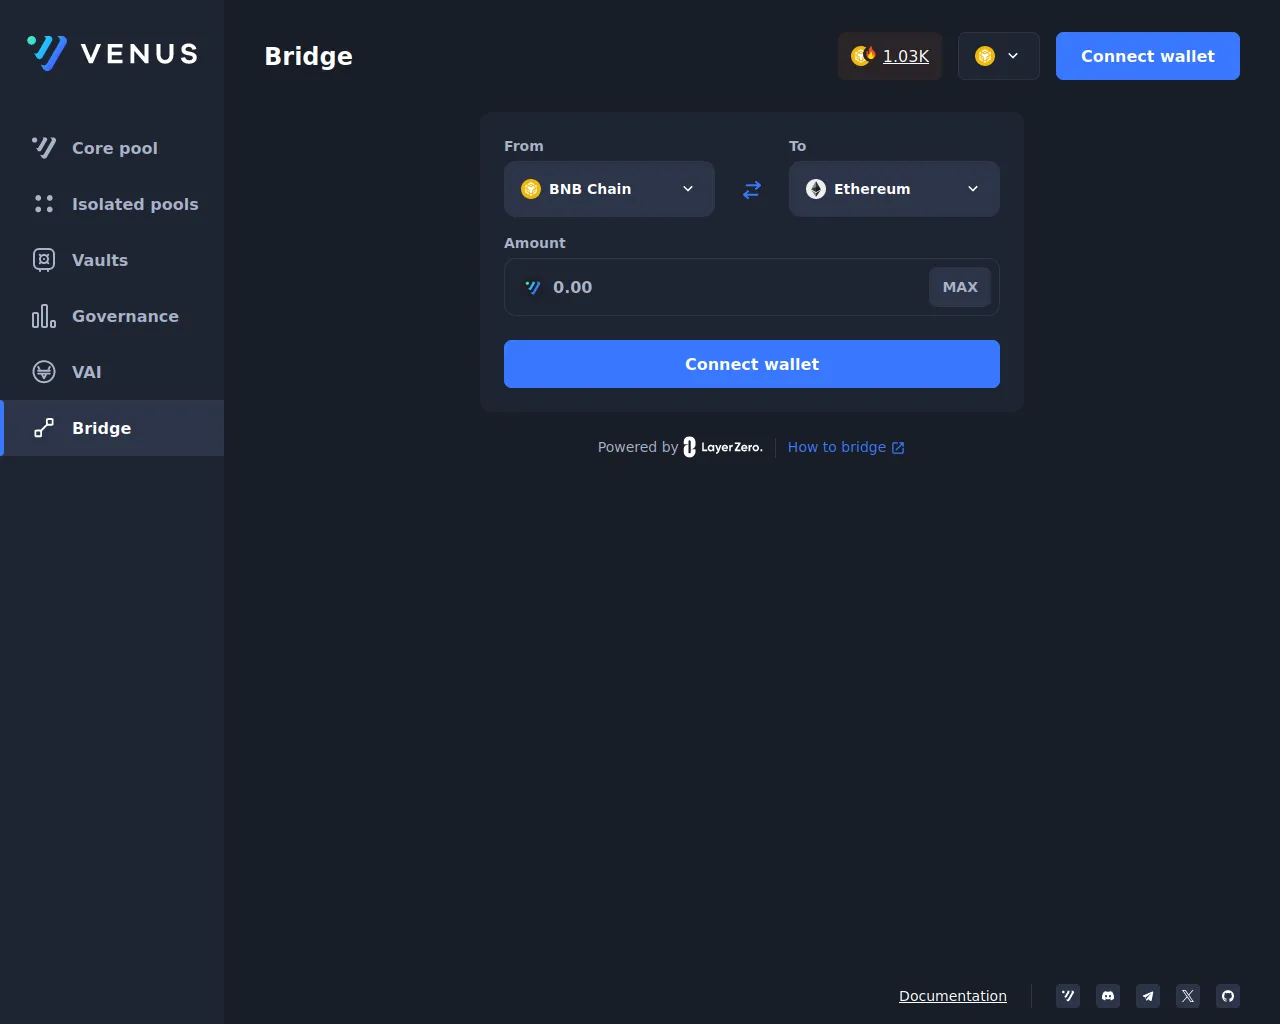Click Connect wallet in the bridge form
The width and height of the screenshot is (1280, 1024).
(x=752, y=364)
